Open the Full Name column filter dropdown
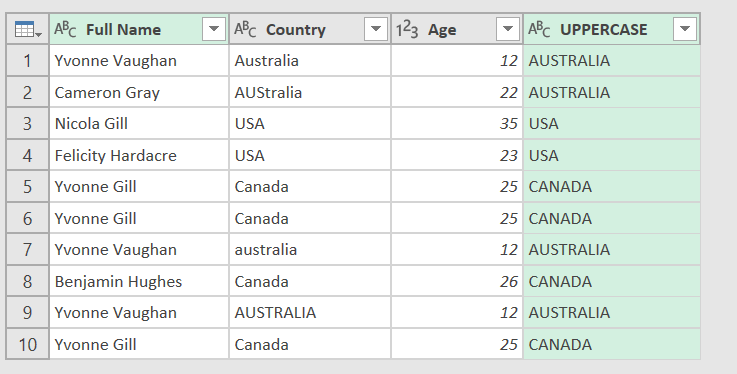The height and width of the screenshot is (374, 737). point(214,29)
